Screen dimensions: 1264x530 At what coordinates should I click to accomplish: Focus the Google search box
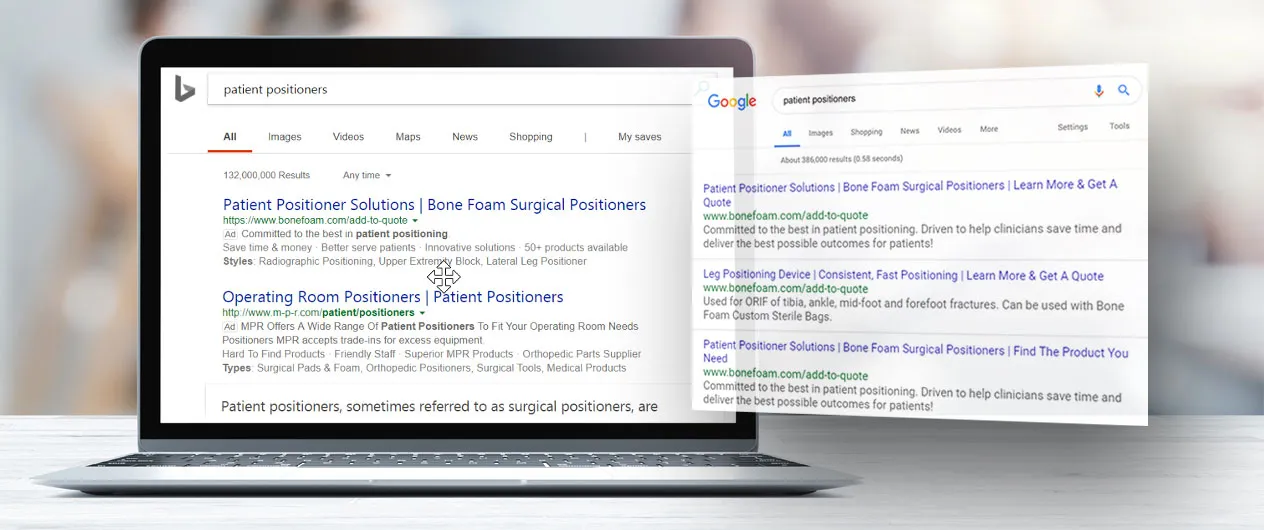(955, 94)
